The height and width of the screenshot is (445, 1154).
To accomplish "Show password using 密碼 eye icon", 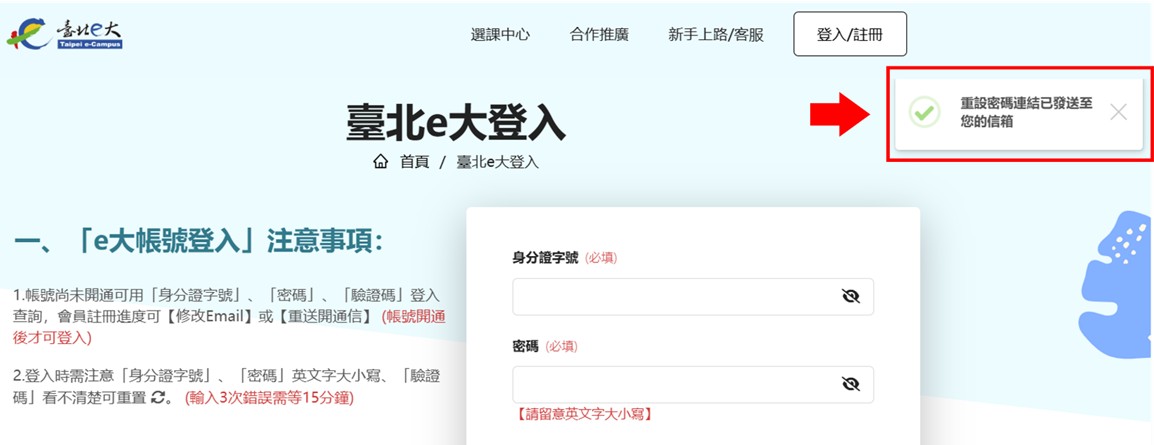I will pyautogui.click(x=851, y=384).
